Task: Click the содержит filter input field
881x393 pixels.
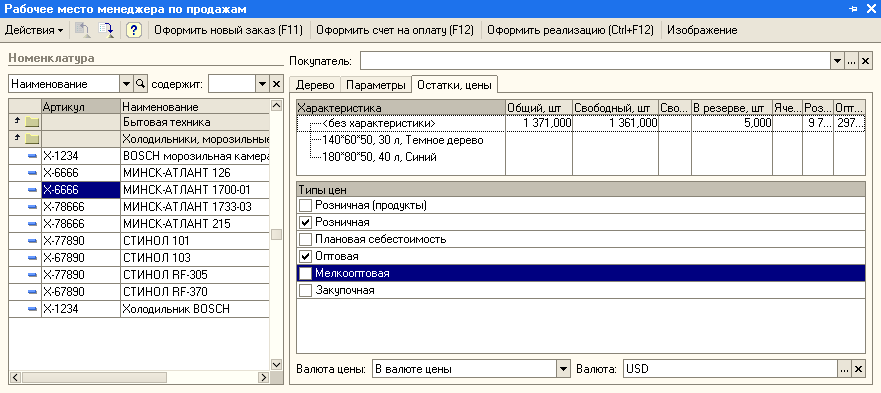Action: tap(231, 84)
